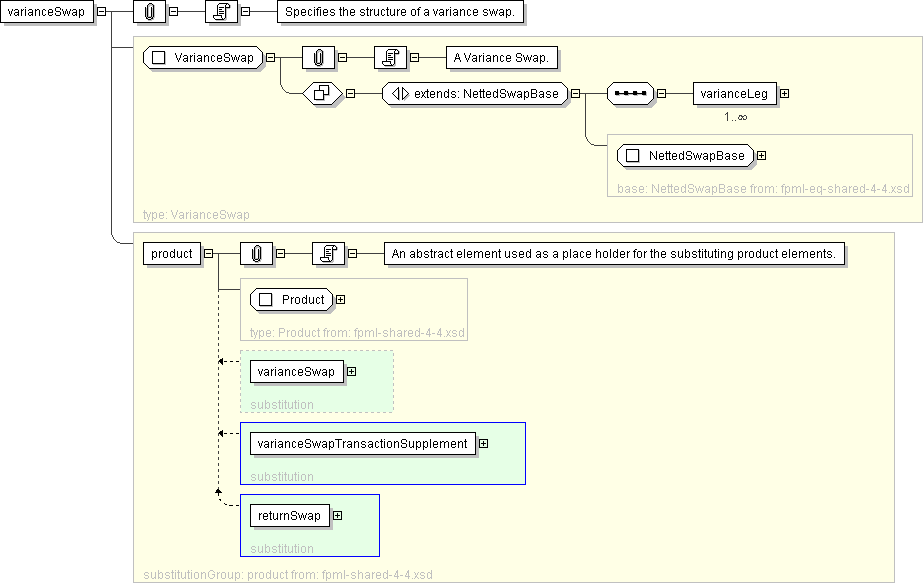Image resolution: width=924 pixels, height=584 pixels.
Task: Click the attachment icon in the product row
Action: click(255, 254)
